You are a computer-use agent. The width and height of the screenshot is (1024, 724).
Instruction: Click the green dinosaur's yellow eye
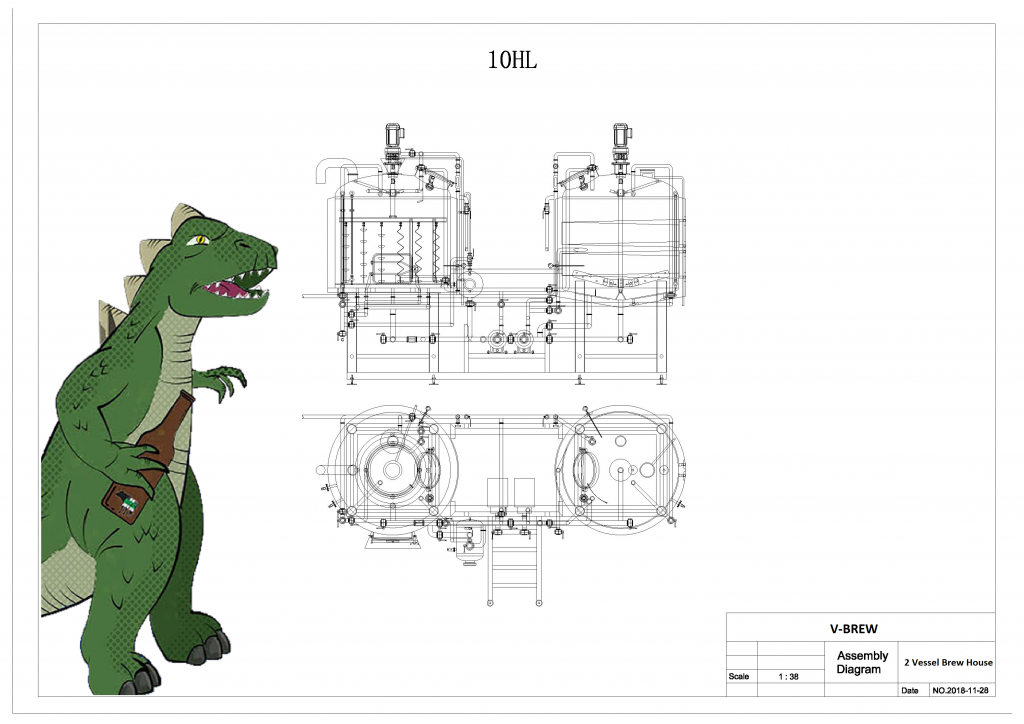[201, 240]
